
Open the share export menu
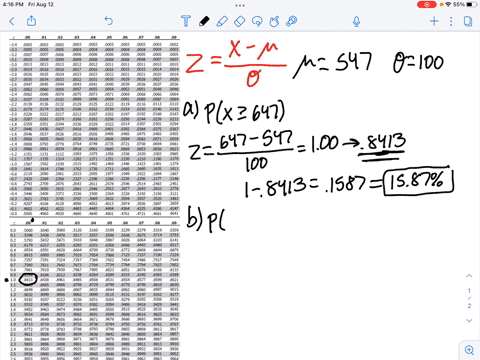point(31,21)
